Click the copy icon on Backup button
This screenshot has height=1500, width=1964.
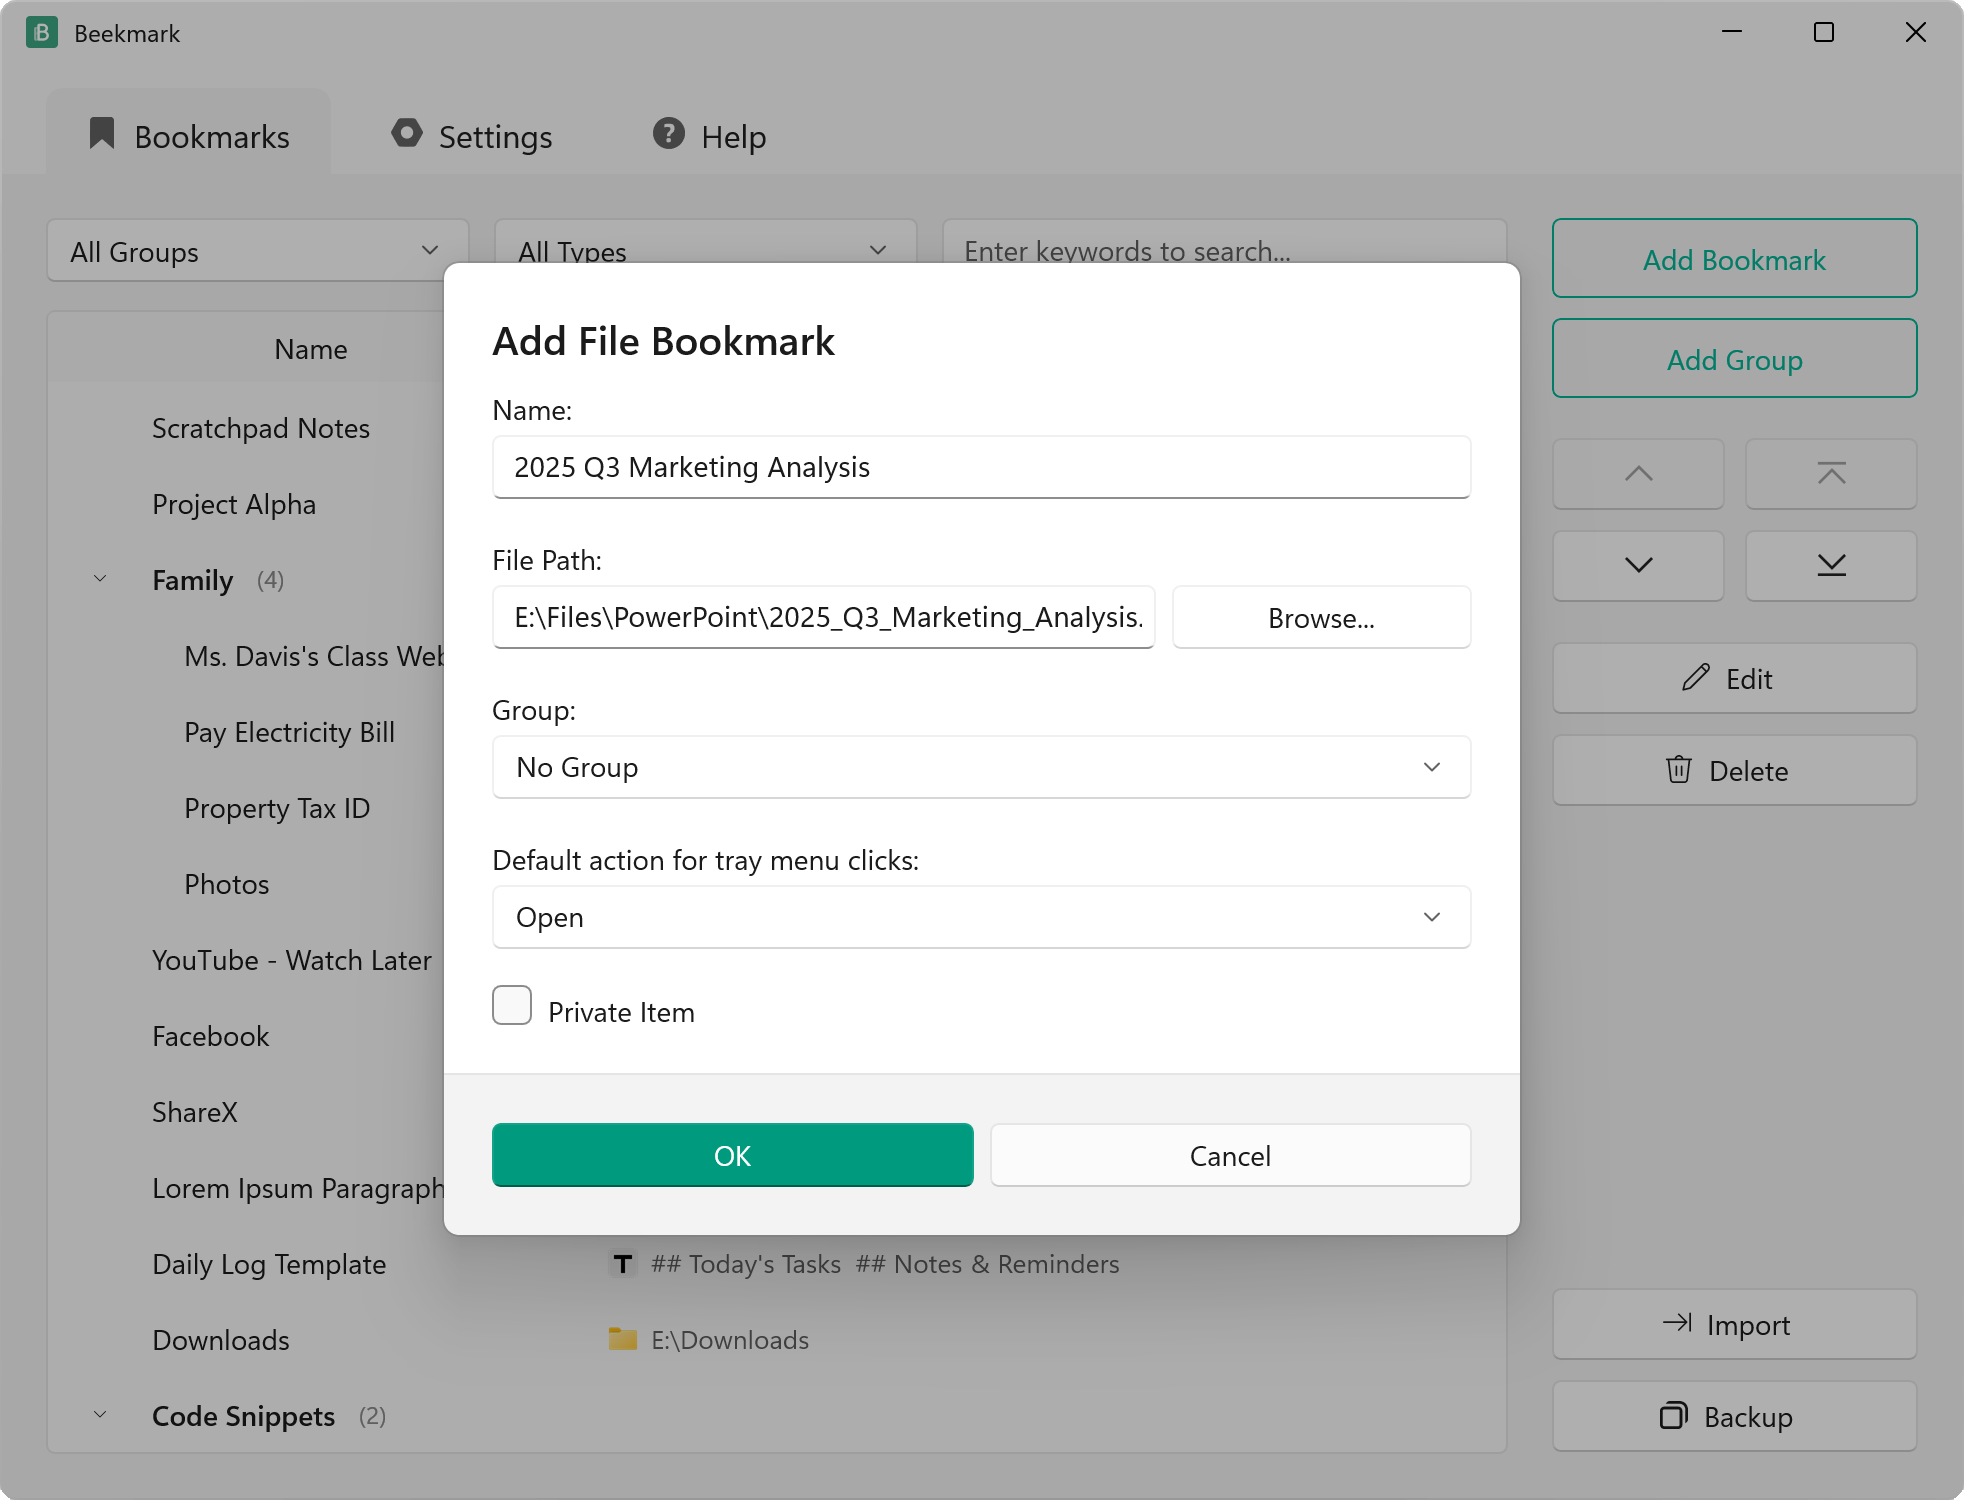[x=1674, y=1415]
